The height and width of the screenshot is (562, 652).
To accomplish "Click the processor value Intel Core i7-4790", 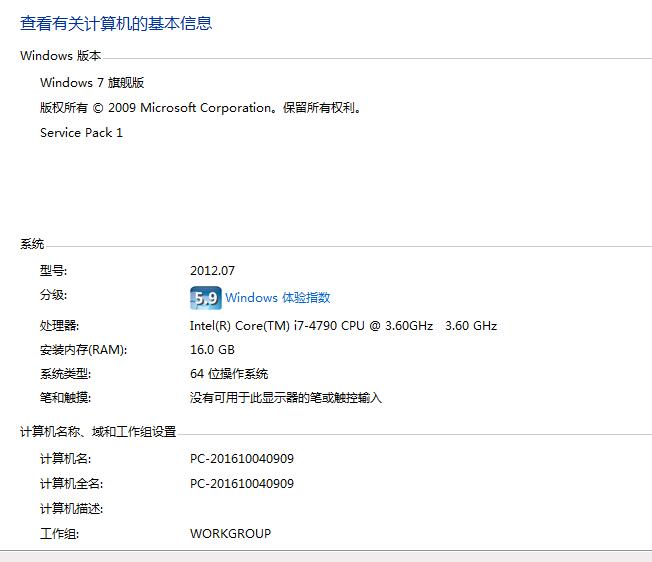I will click(x=343, y=326).
